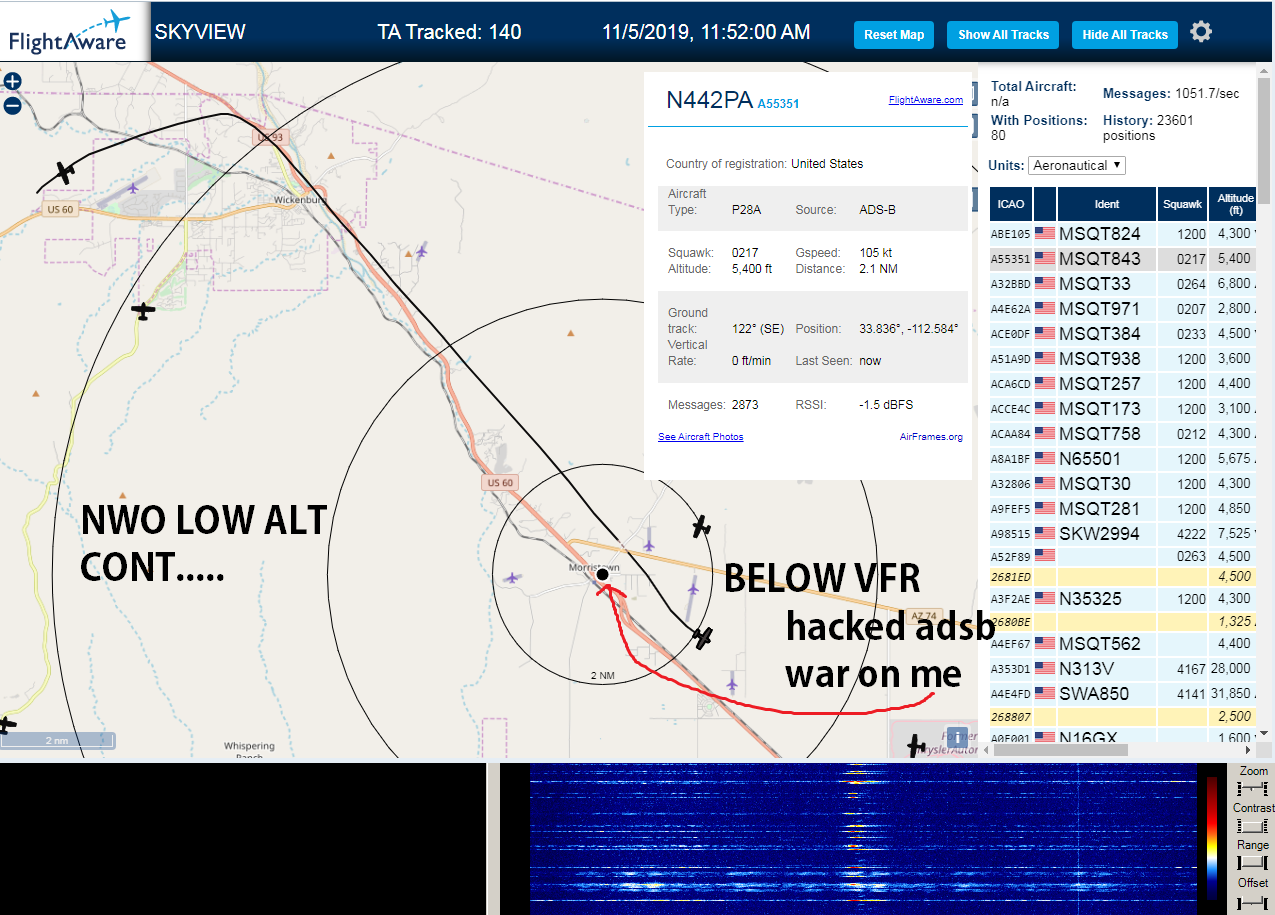Image resolution: width=1275 pixels, height=915 pixels.
Task: Select the MSQT281 row
Action: pos(1124,509)
